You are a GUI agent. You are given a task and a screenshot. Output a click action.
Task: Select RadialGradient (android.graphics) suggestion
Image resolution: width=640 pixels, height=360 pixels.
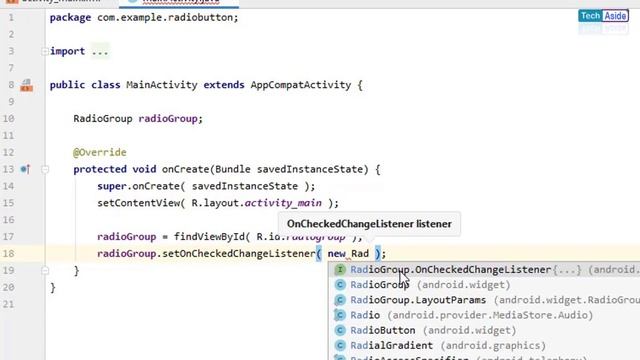484,345
